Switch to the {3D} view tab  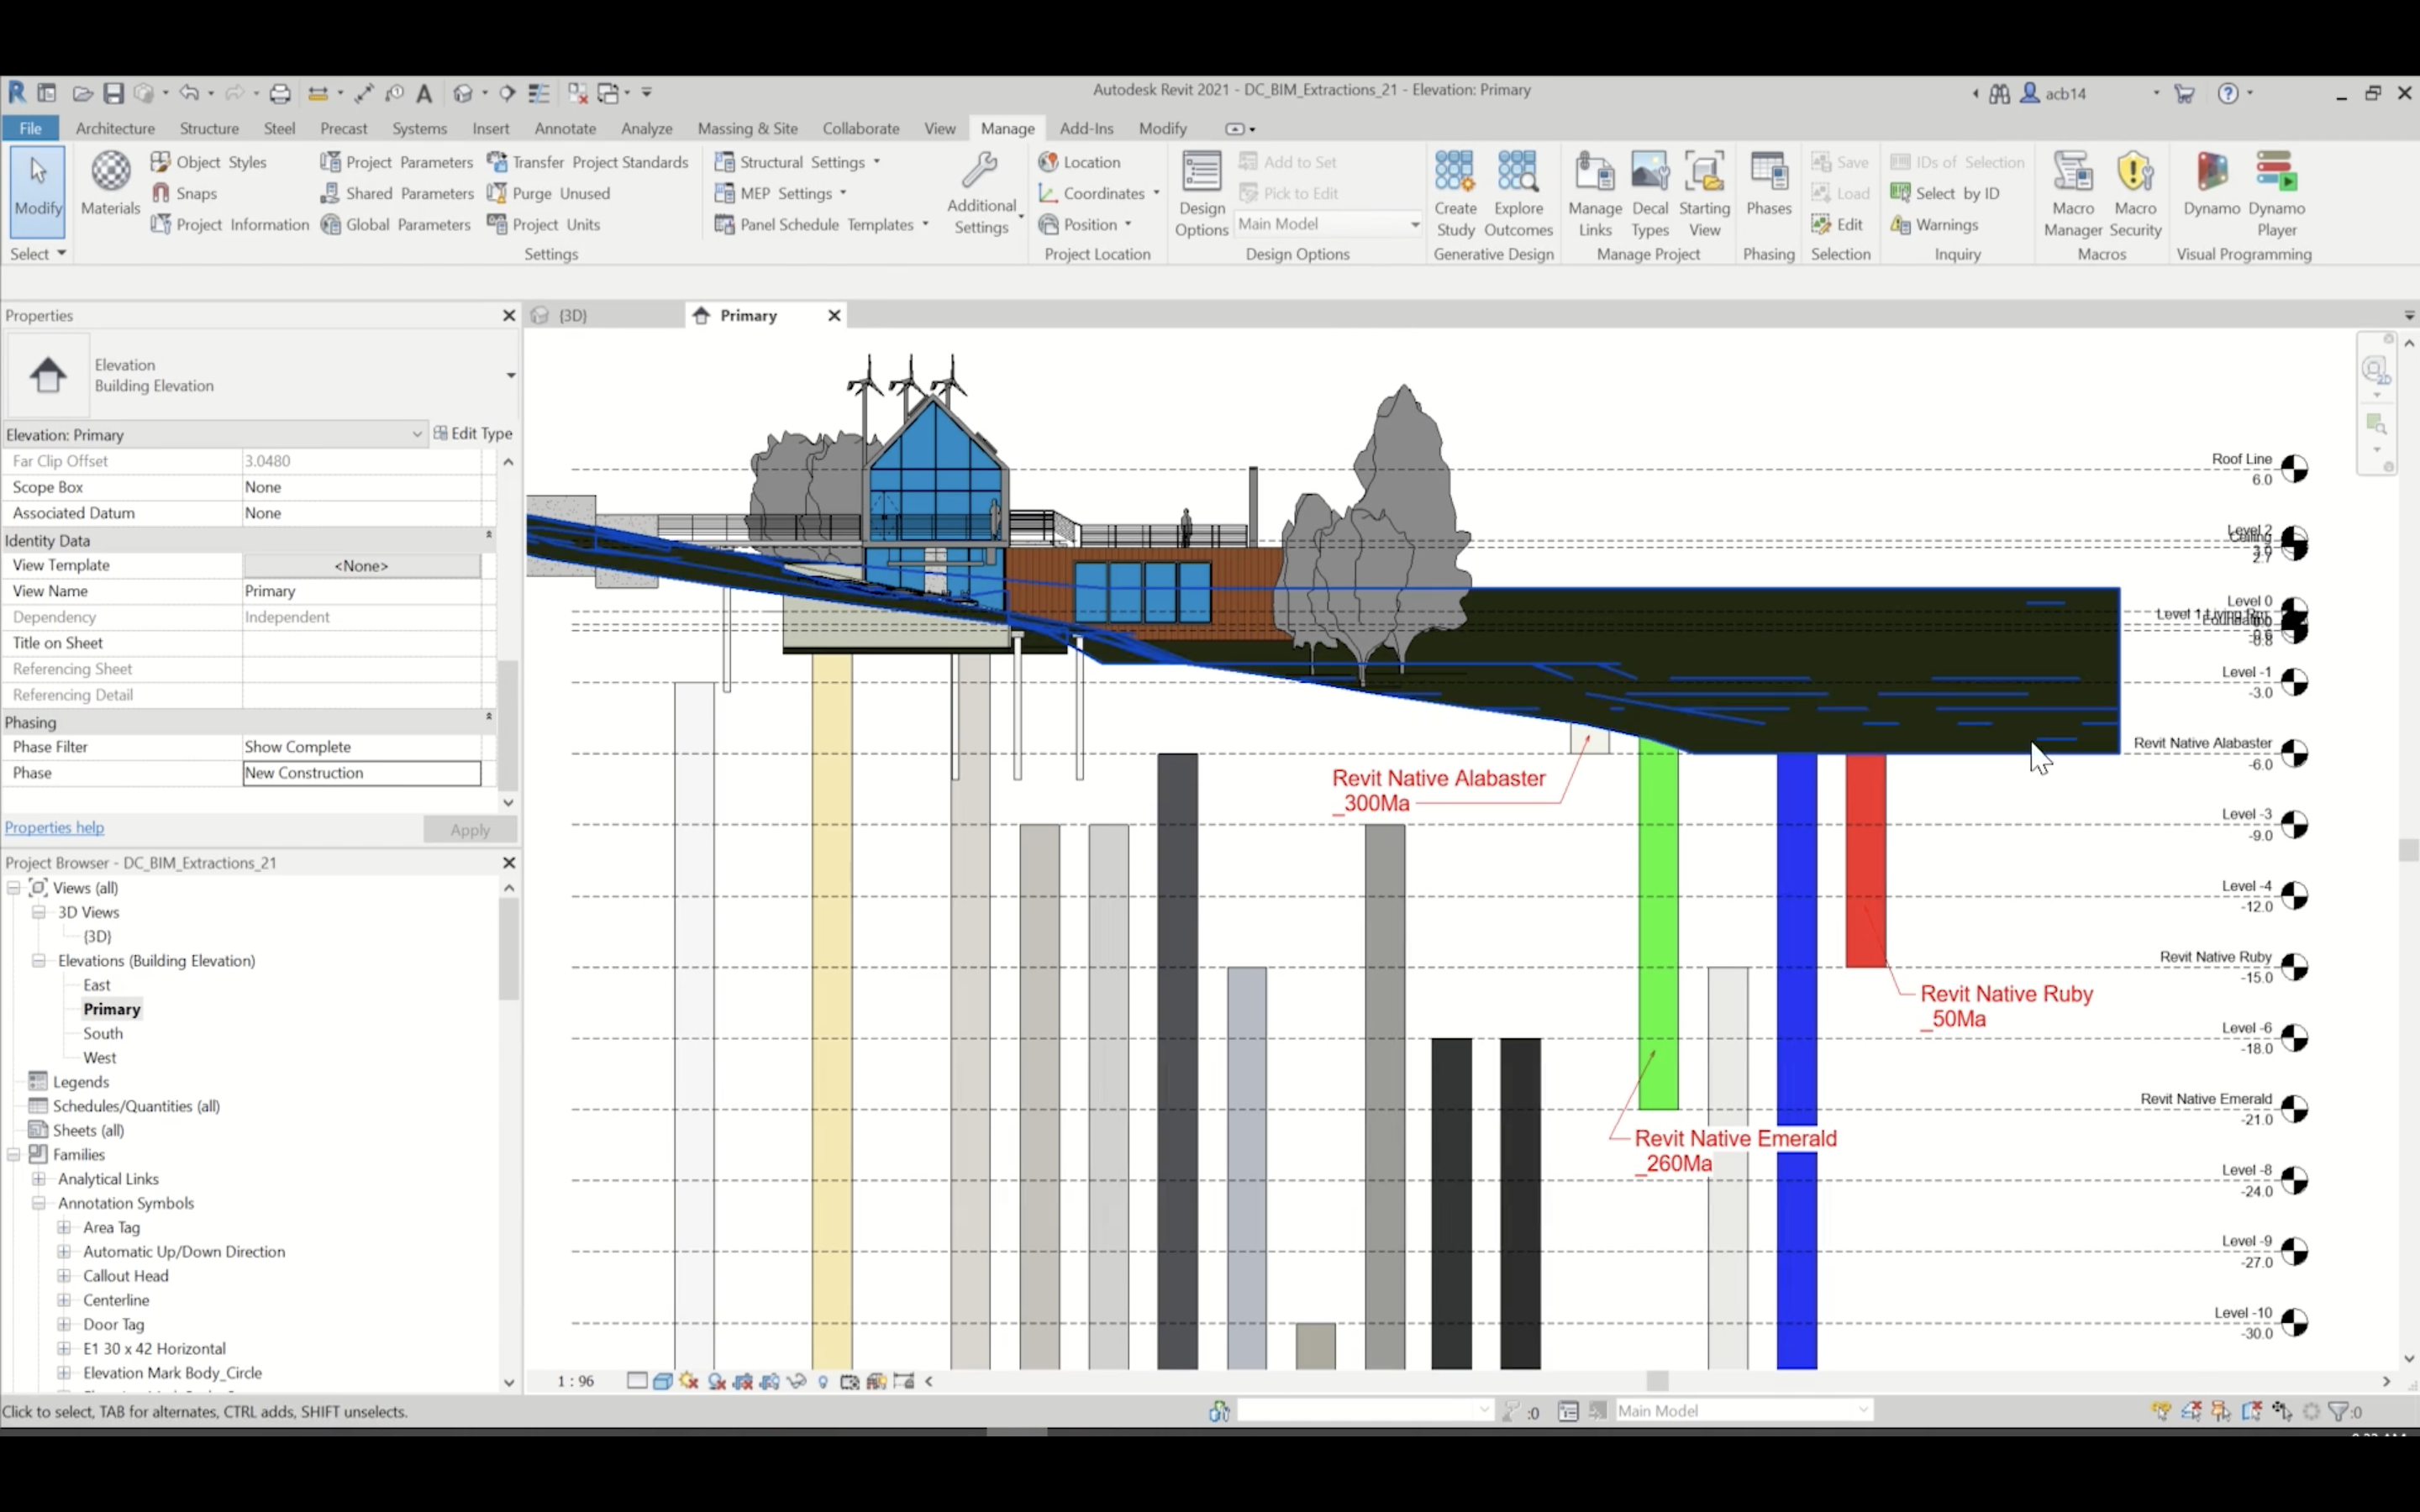(x=574, y=316)
